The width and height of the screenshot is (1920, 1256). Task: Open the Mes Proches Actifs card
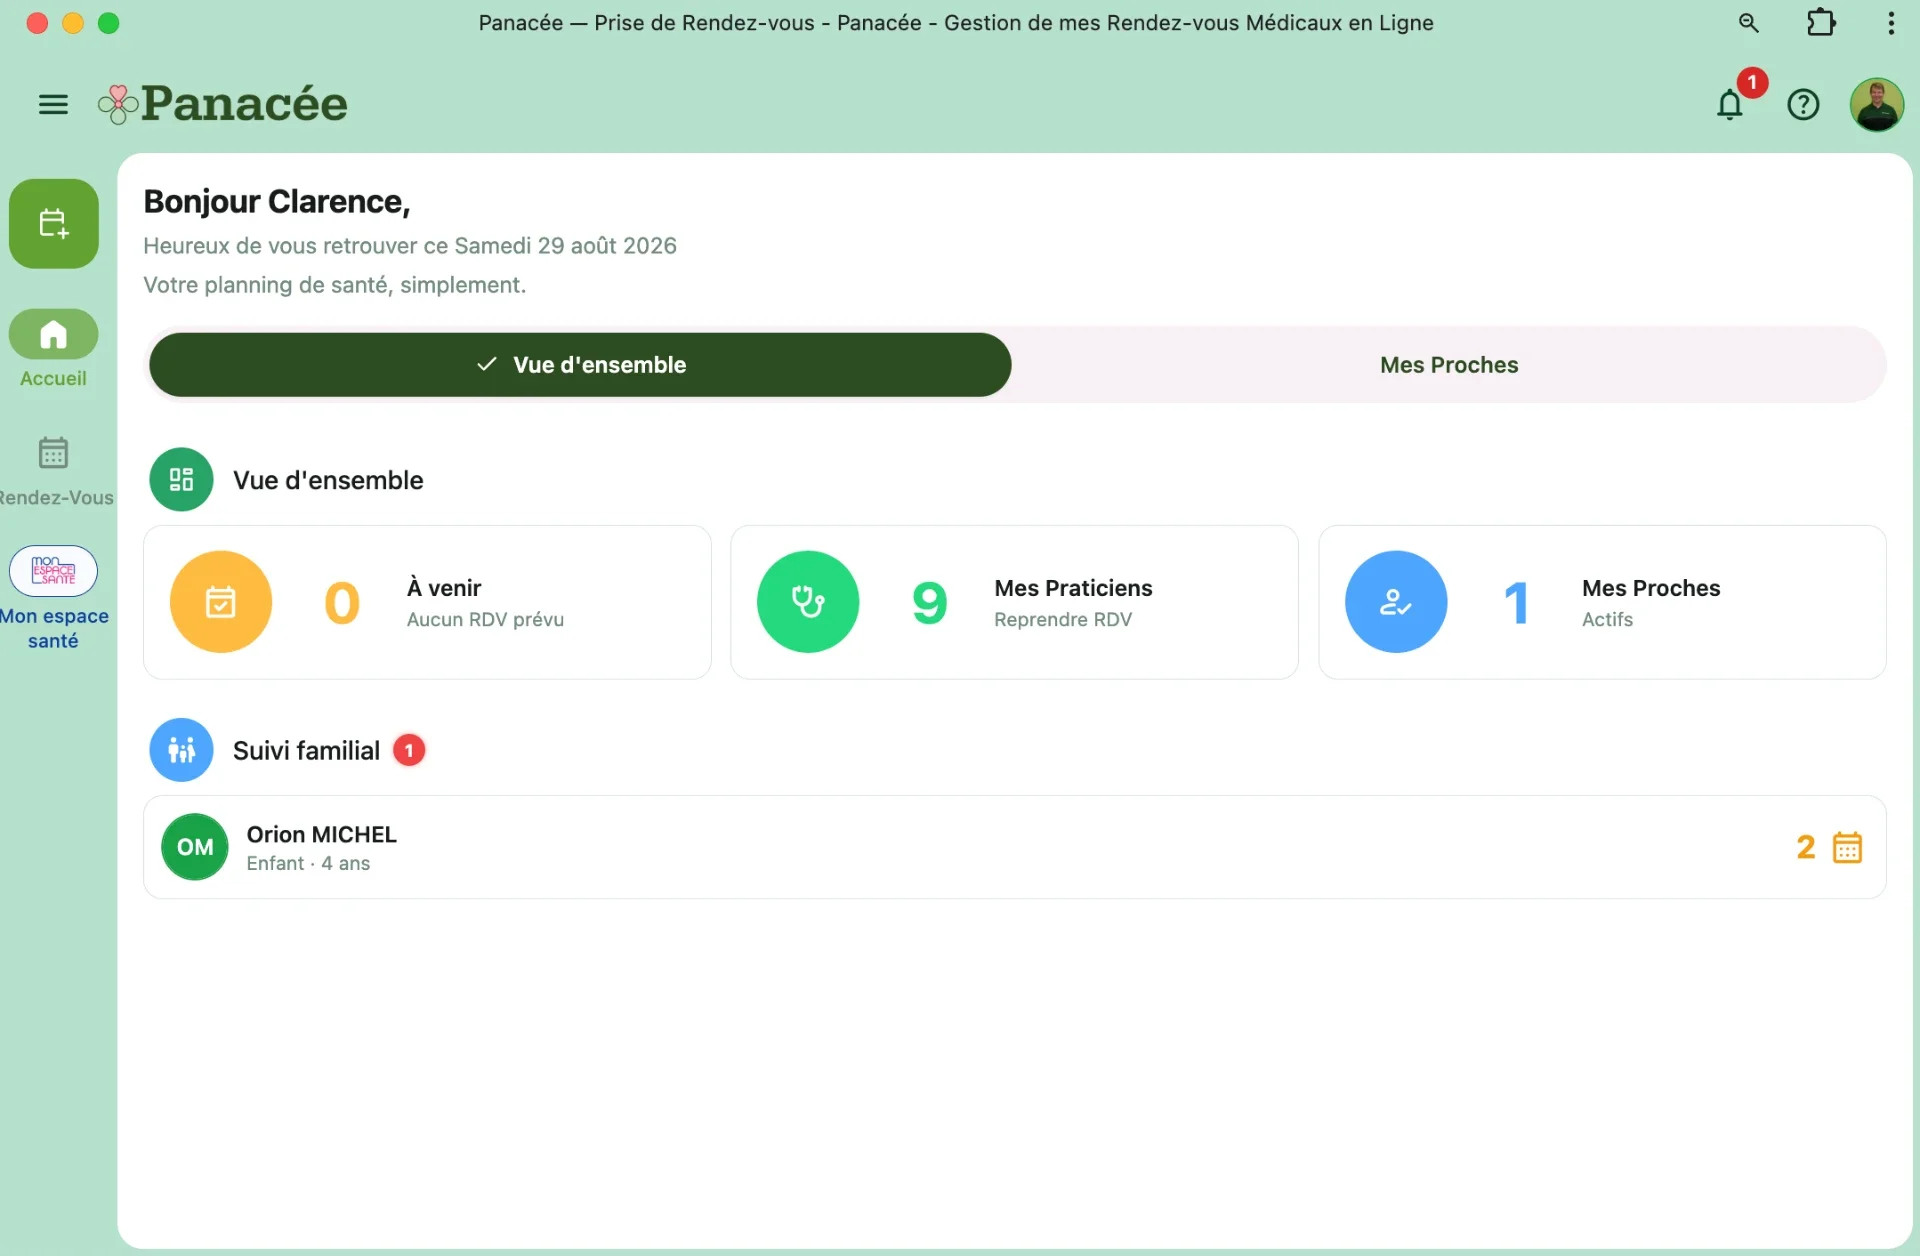(1602, 602)
